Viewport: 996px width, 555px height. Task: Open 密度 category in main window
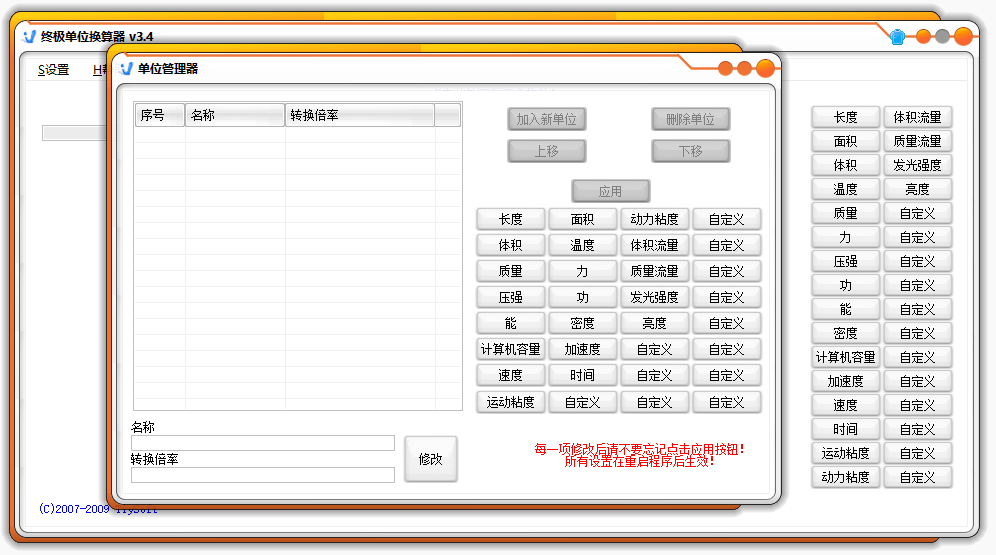tap(845, 333)
